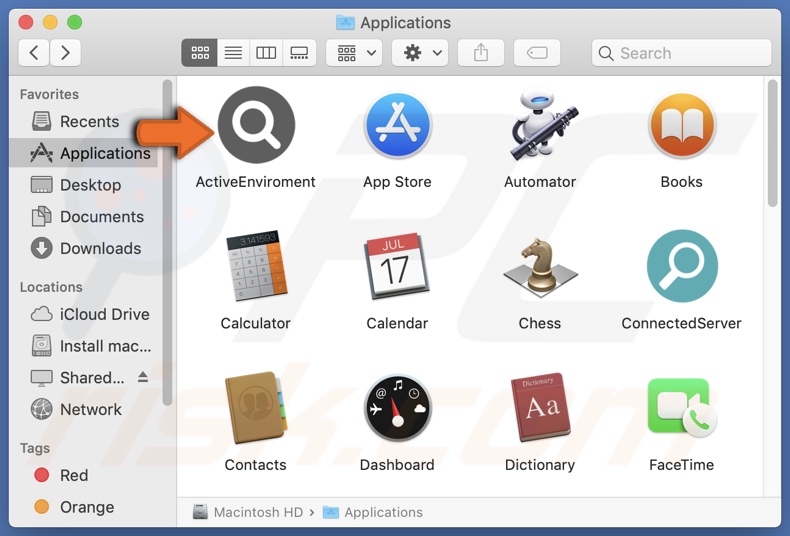Open the ActiveEnviroment app icon
Screen dimensions: 790x536
256,125
